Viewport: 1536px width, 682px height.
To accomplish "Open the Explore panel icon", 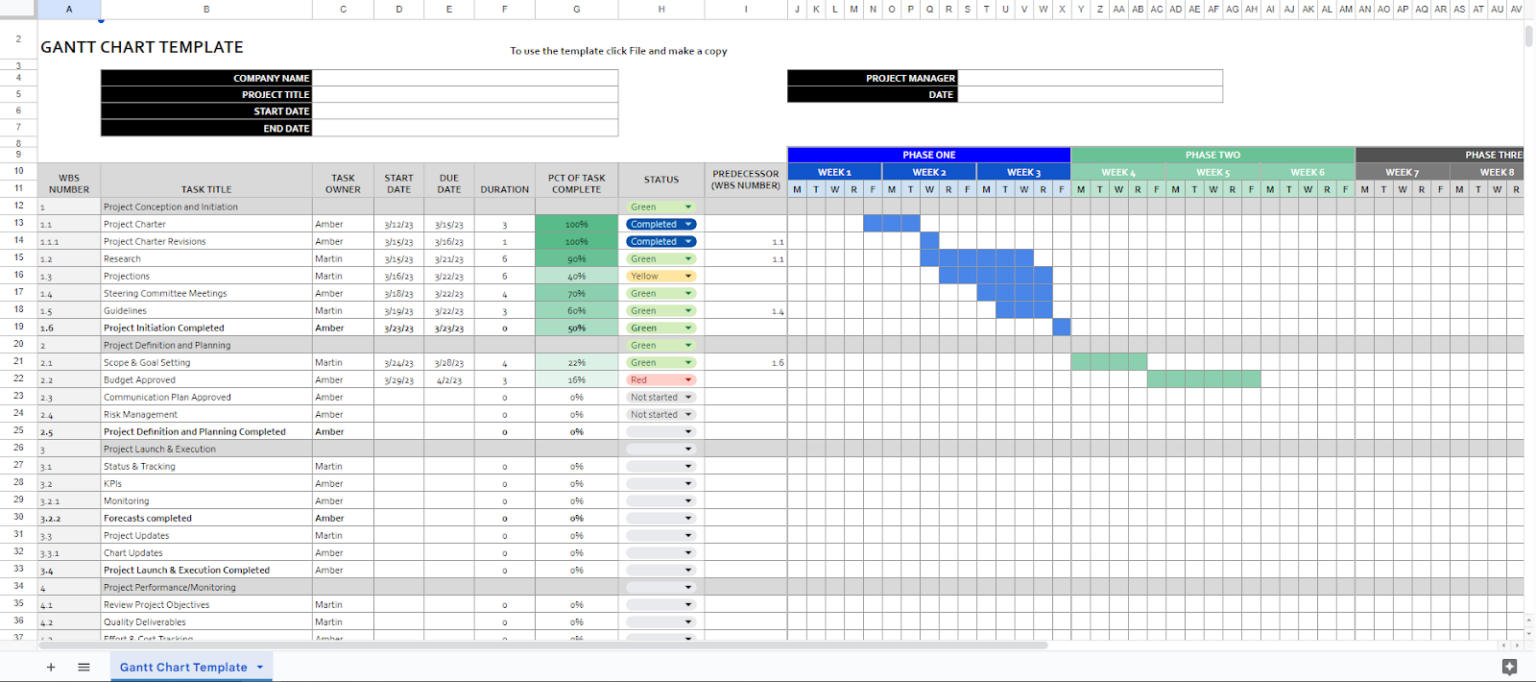I will click(x=1510, y=665).
